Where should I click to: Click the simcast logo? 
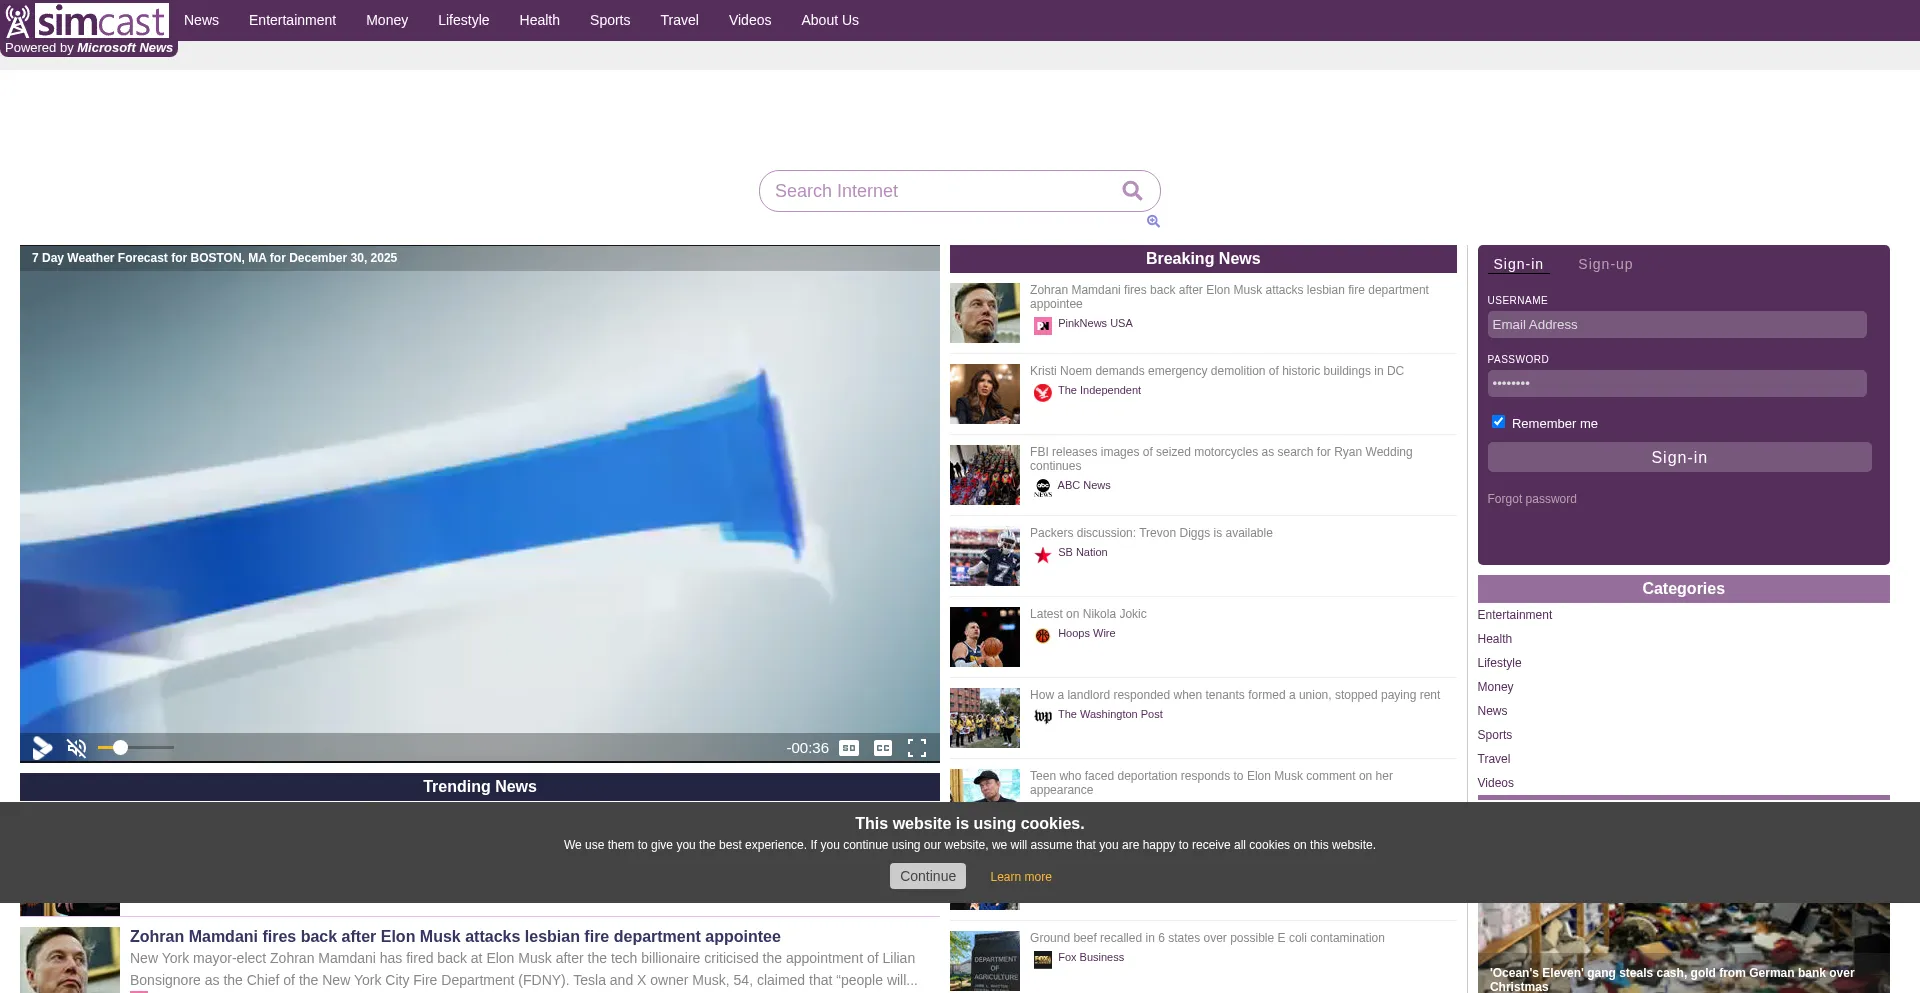(x=86, y=21)
